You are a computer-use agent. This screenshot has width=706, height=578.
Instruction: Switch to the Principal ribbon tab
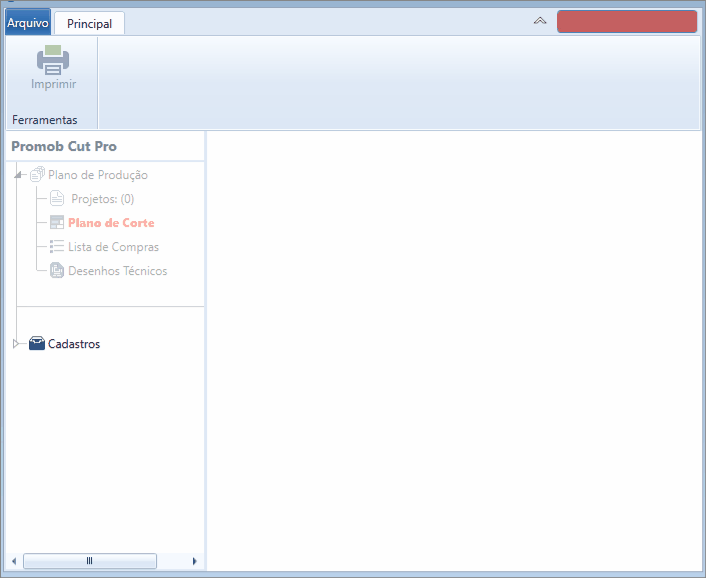click(89, 23)
